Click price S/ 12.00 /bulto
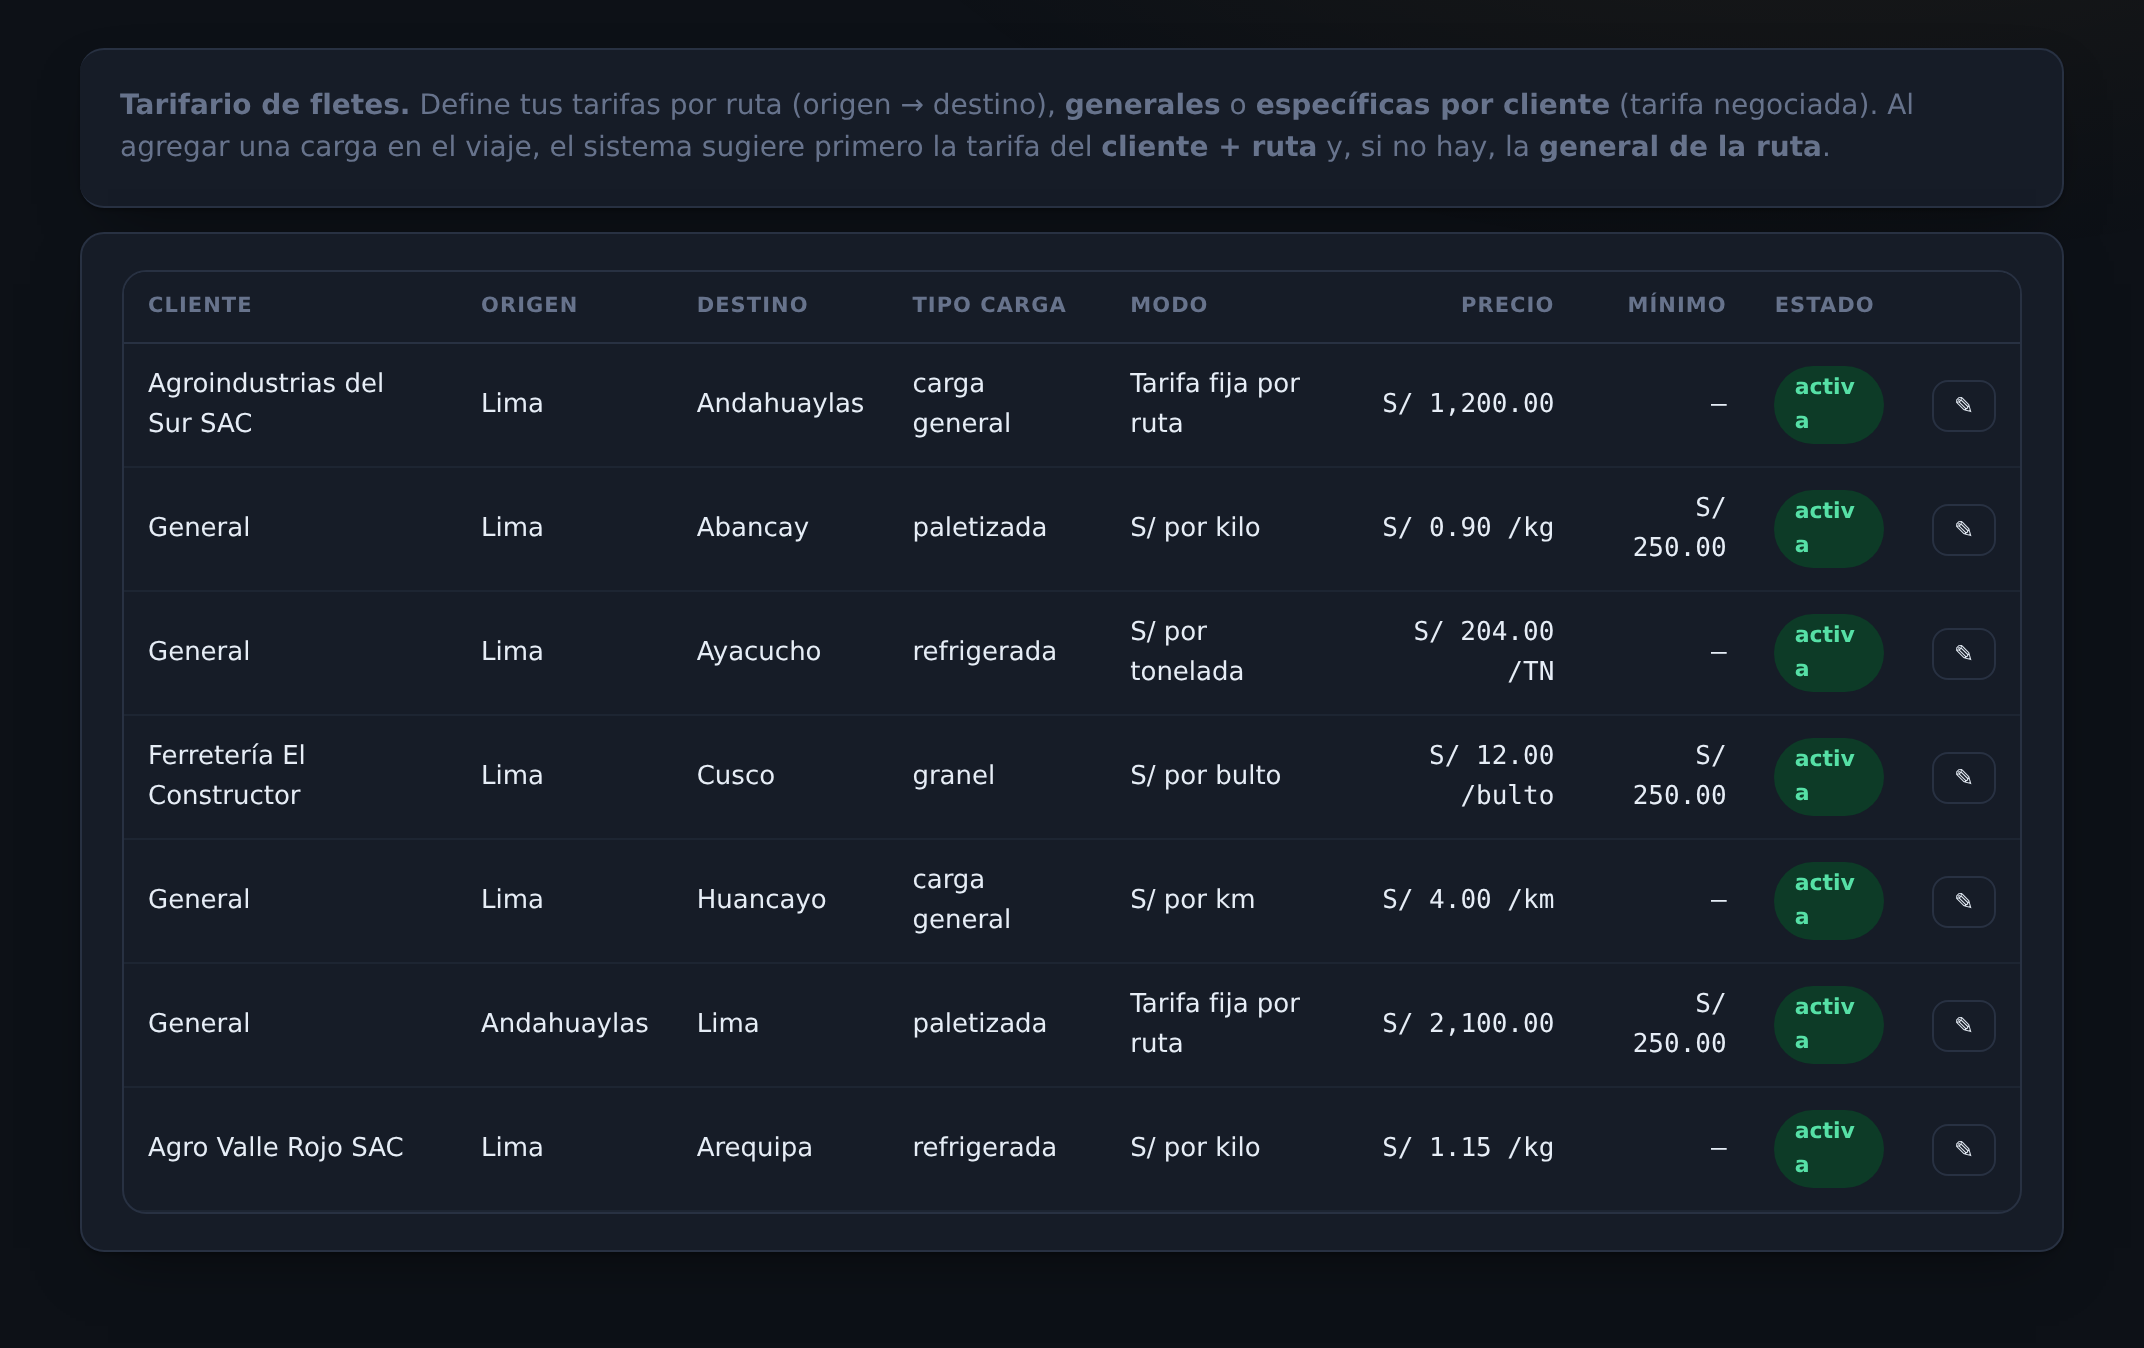Viewport: 2144px width, 1348px height. (1491, 775)
